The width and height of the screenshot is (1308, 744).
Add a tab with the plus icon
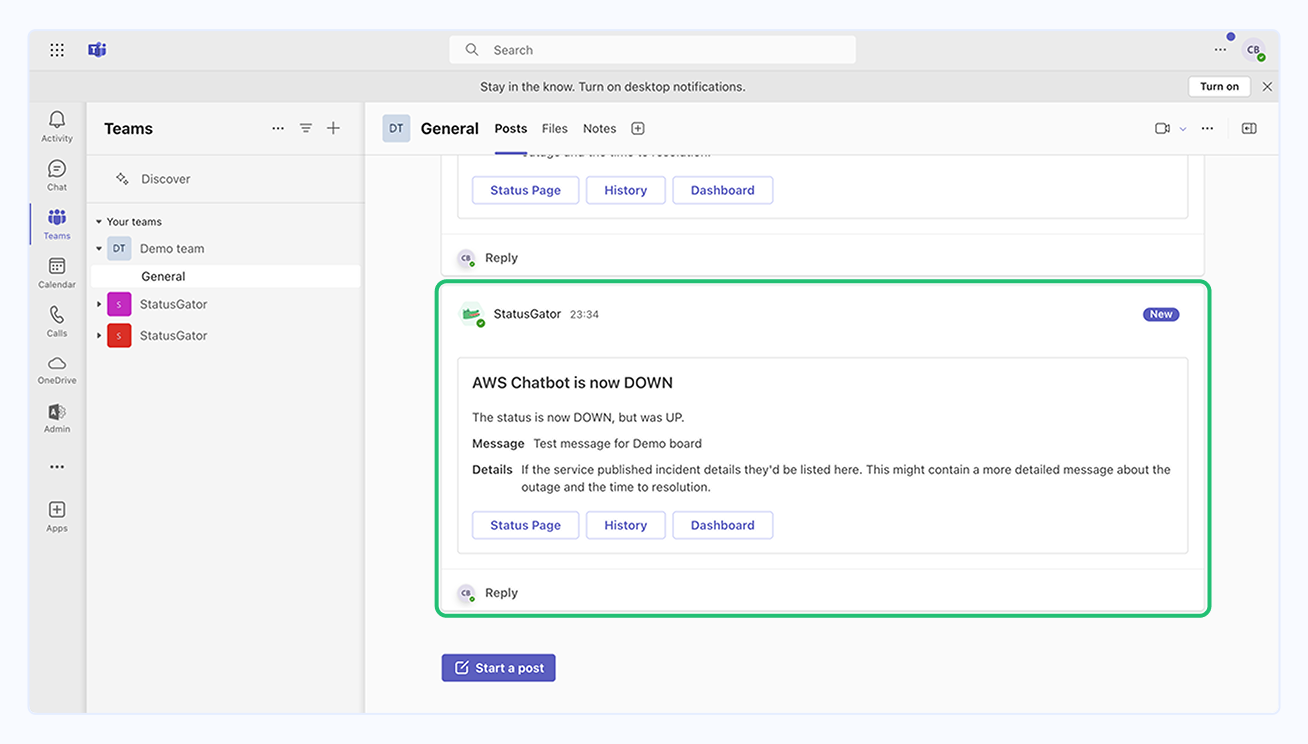pos(638,128)
